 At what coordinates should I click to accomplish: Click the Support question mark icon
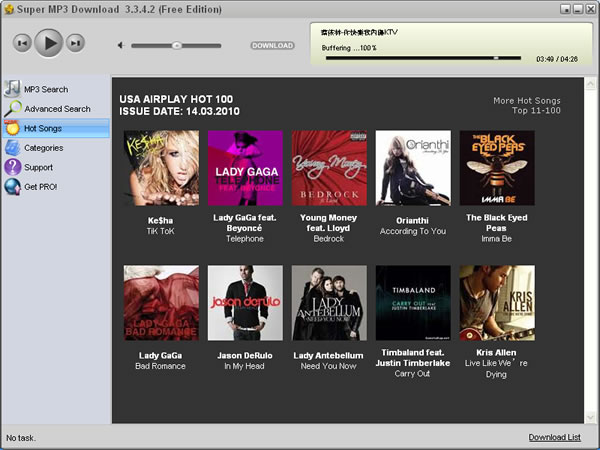12,167
